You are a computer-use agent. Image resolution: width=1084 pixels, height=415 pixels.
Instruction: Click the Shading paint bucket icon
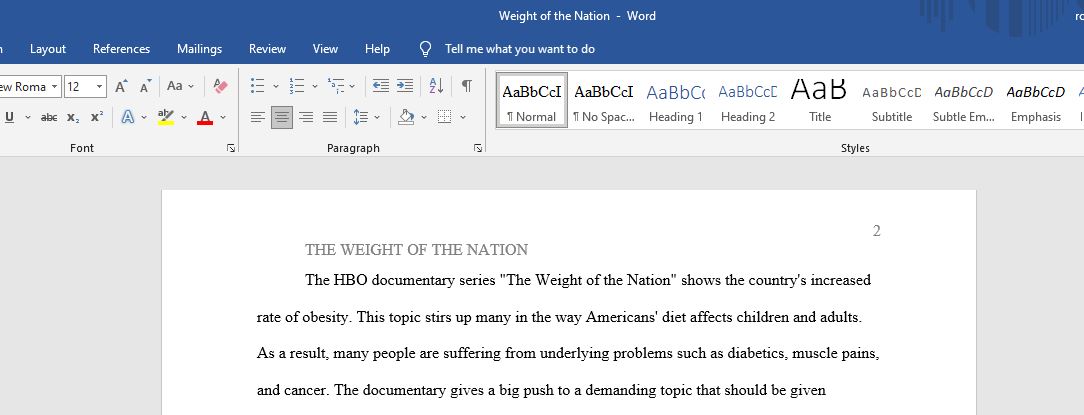point(406,118)
